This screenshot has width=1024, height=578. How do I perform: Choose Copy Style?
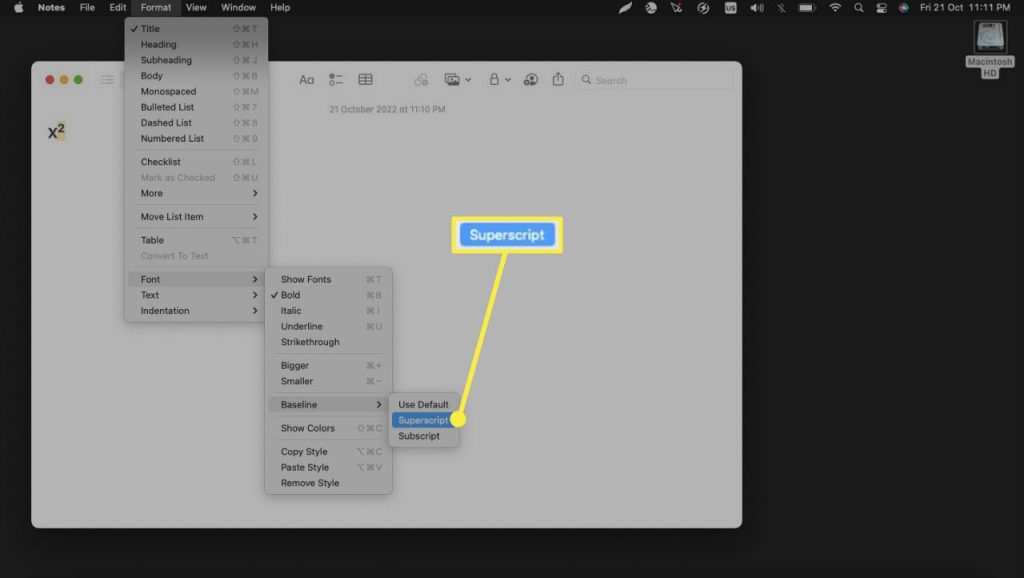coord(328,452)
